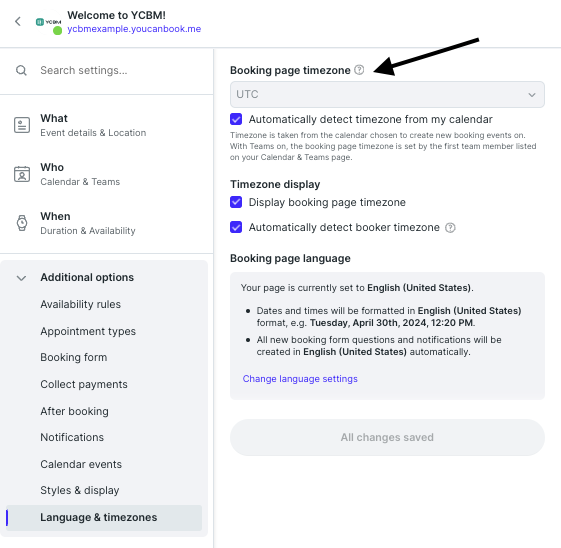
Task: Open help icon beside Automatically detect booker timezone
Action: click(450, 227)
